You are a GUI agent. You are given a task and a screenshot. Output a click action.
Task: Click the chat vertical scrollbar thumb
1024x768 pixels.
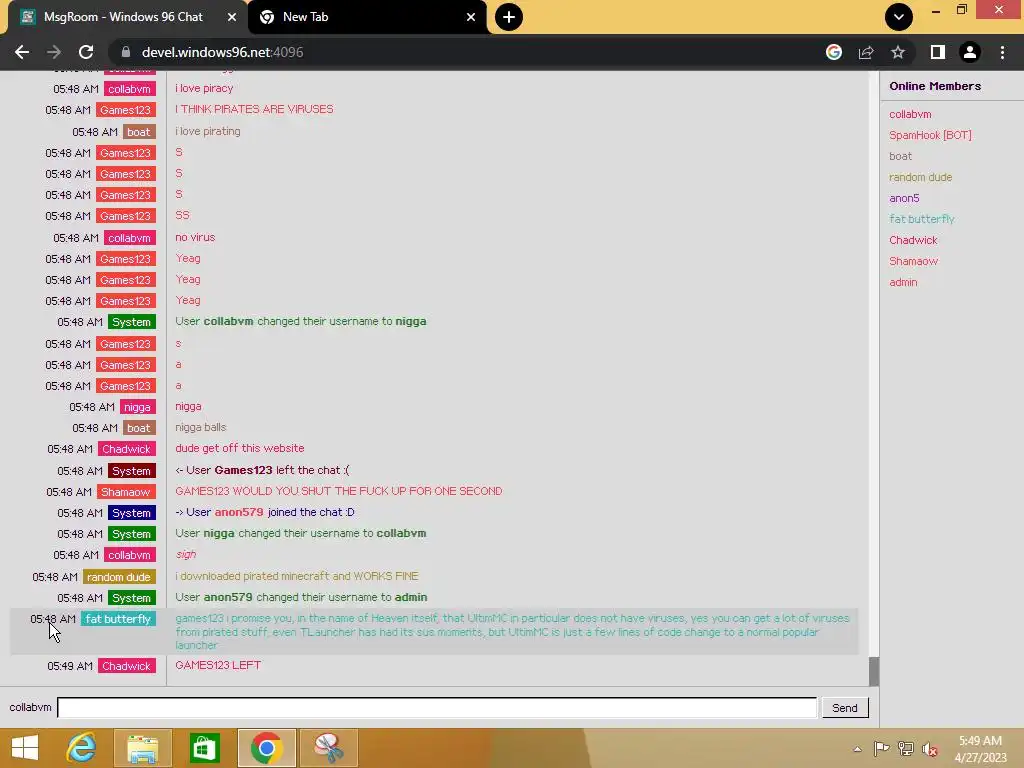(x=874, y=671)
